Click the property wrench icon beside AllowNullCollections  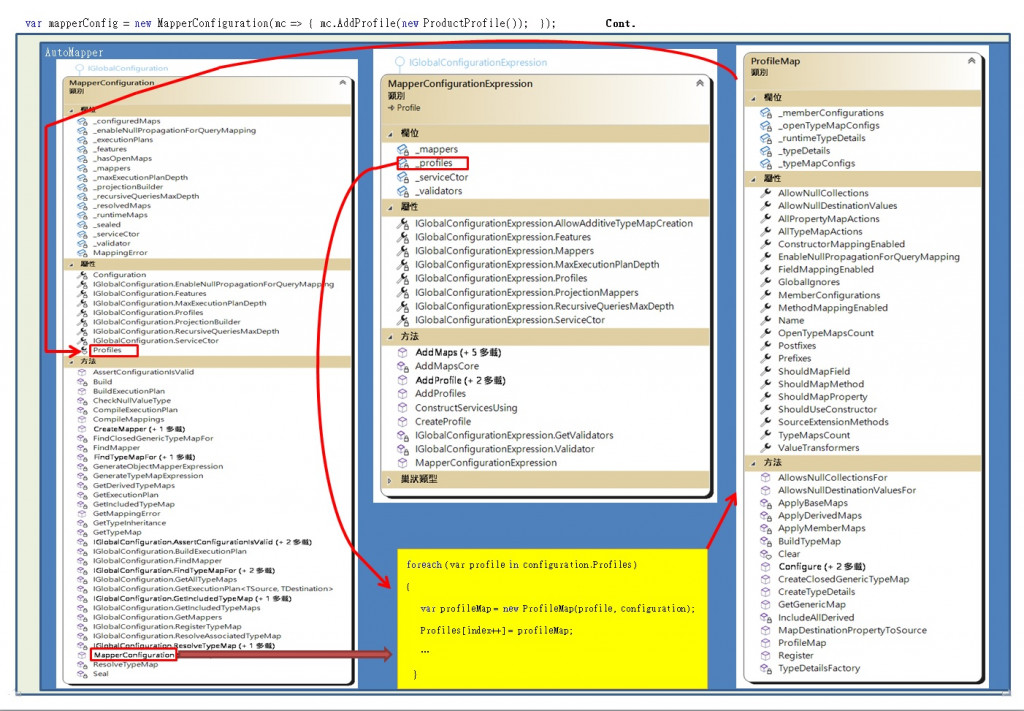coord(765,193)
